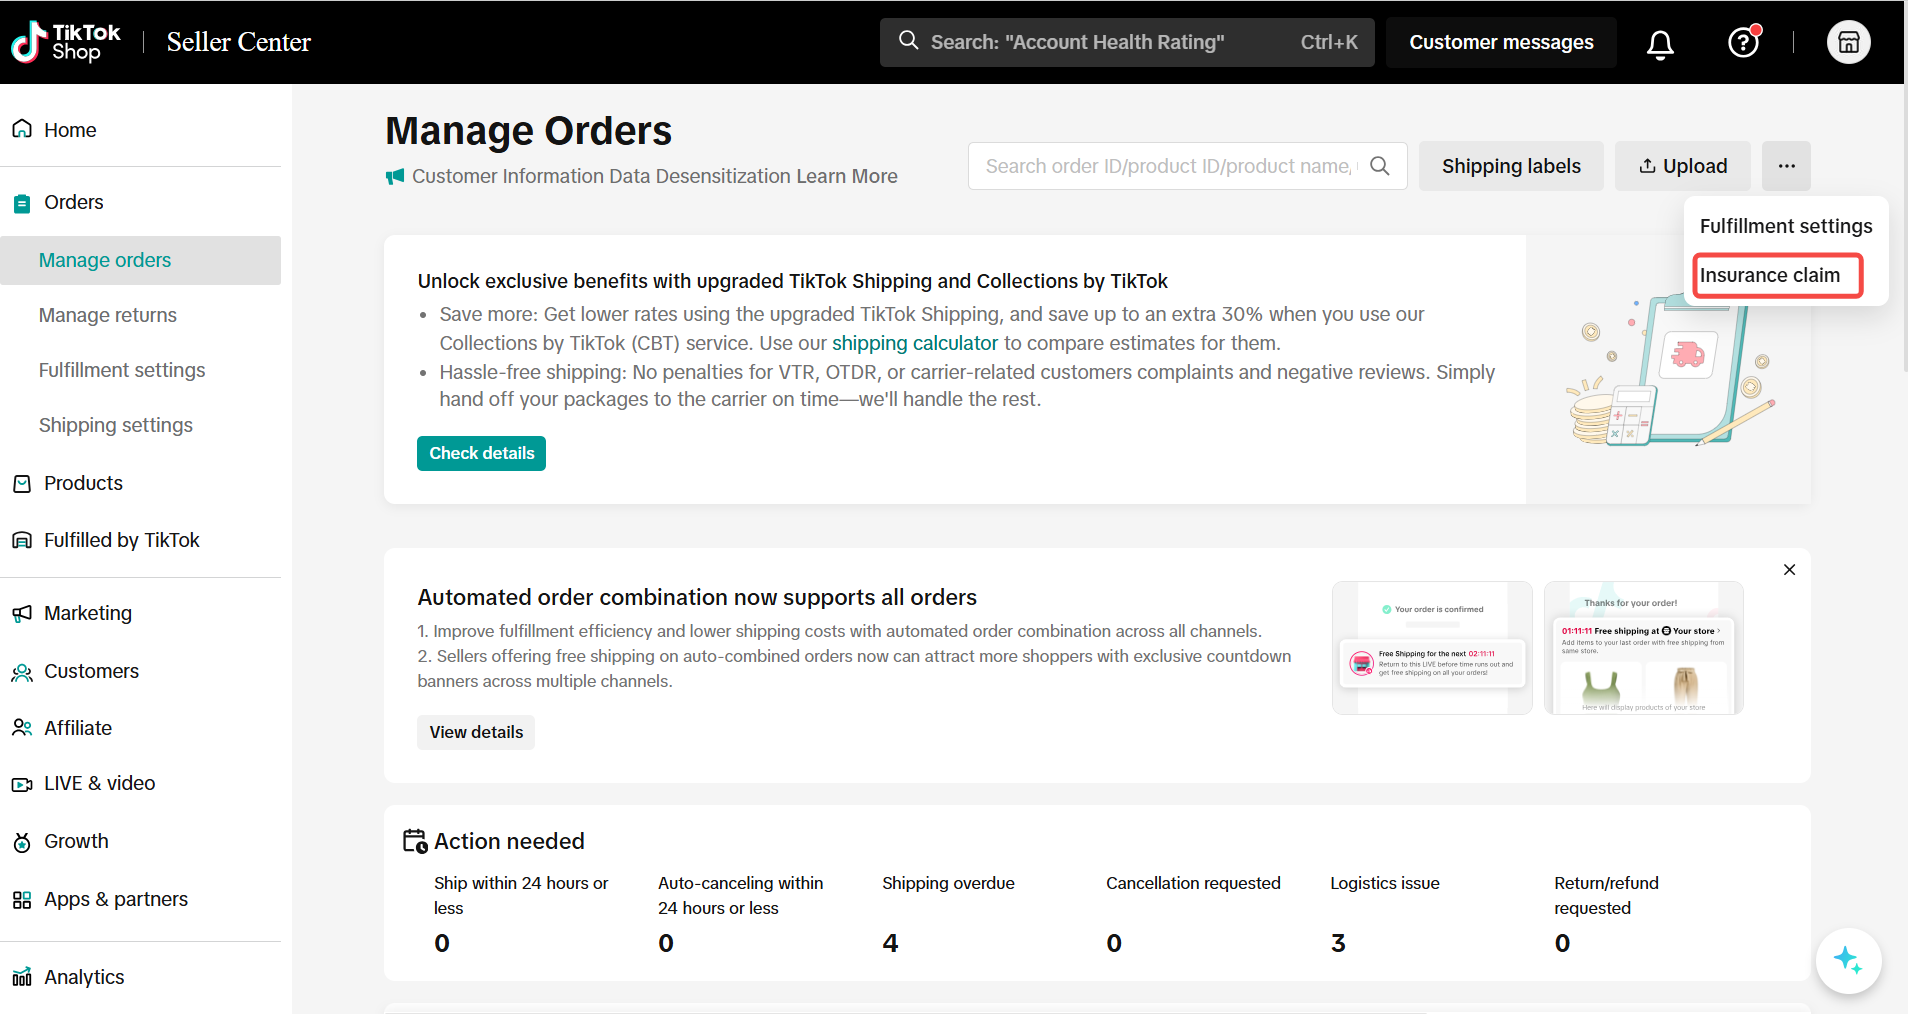Dismiss the automated order combination banner
The width and height of the screenshot is (1908, 1014).
(1789, 570)
